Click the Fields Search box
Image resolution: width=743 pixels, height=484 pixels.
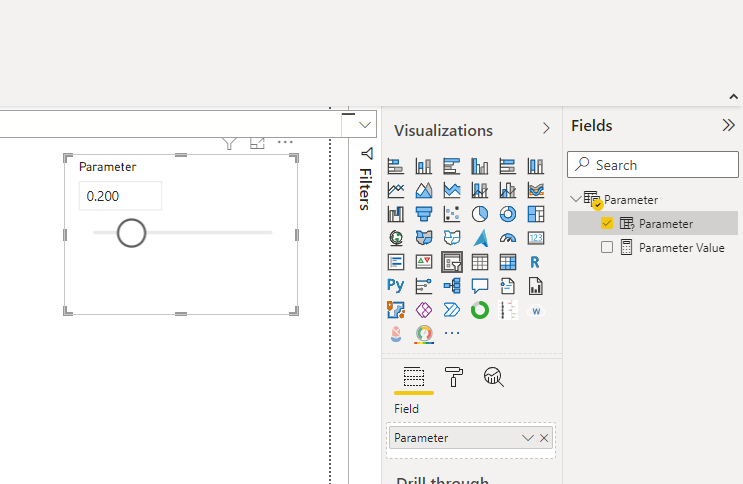point(653,165)
